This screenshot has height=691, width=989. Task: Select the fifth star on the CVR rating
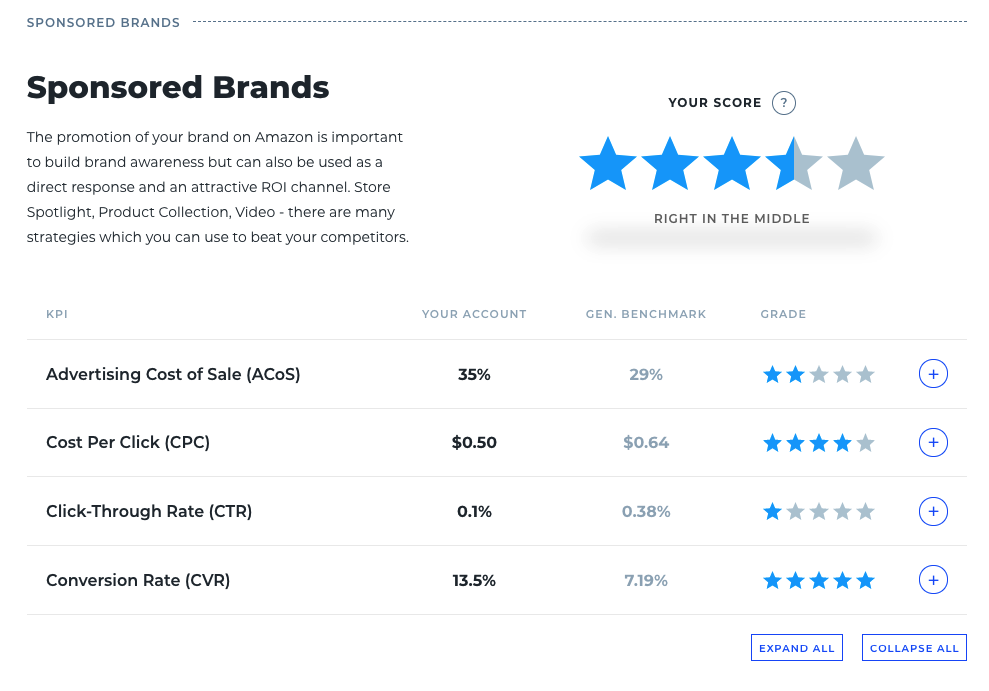coord(866,579)
